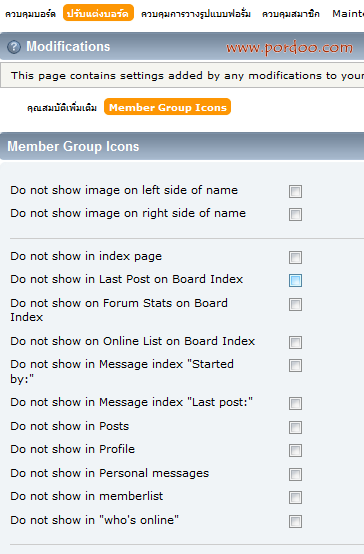Click the help question mark icon beside Modifications
This screenshot has height=554, width=364.
pyautogui.click(x=14, y=47)
